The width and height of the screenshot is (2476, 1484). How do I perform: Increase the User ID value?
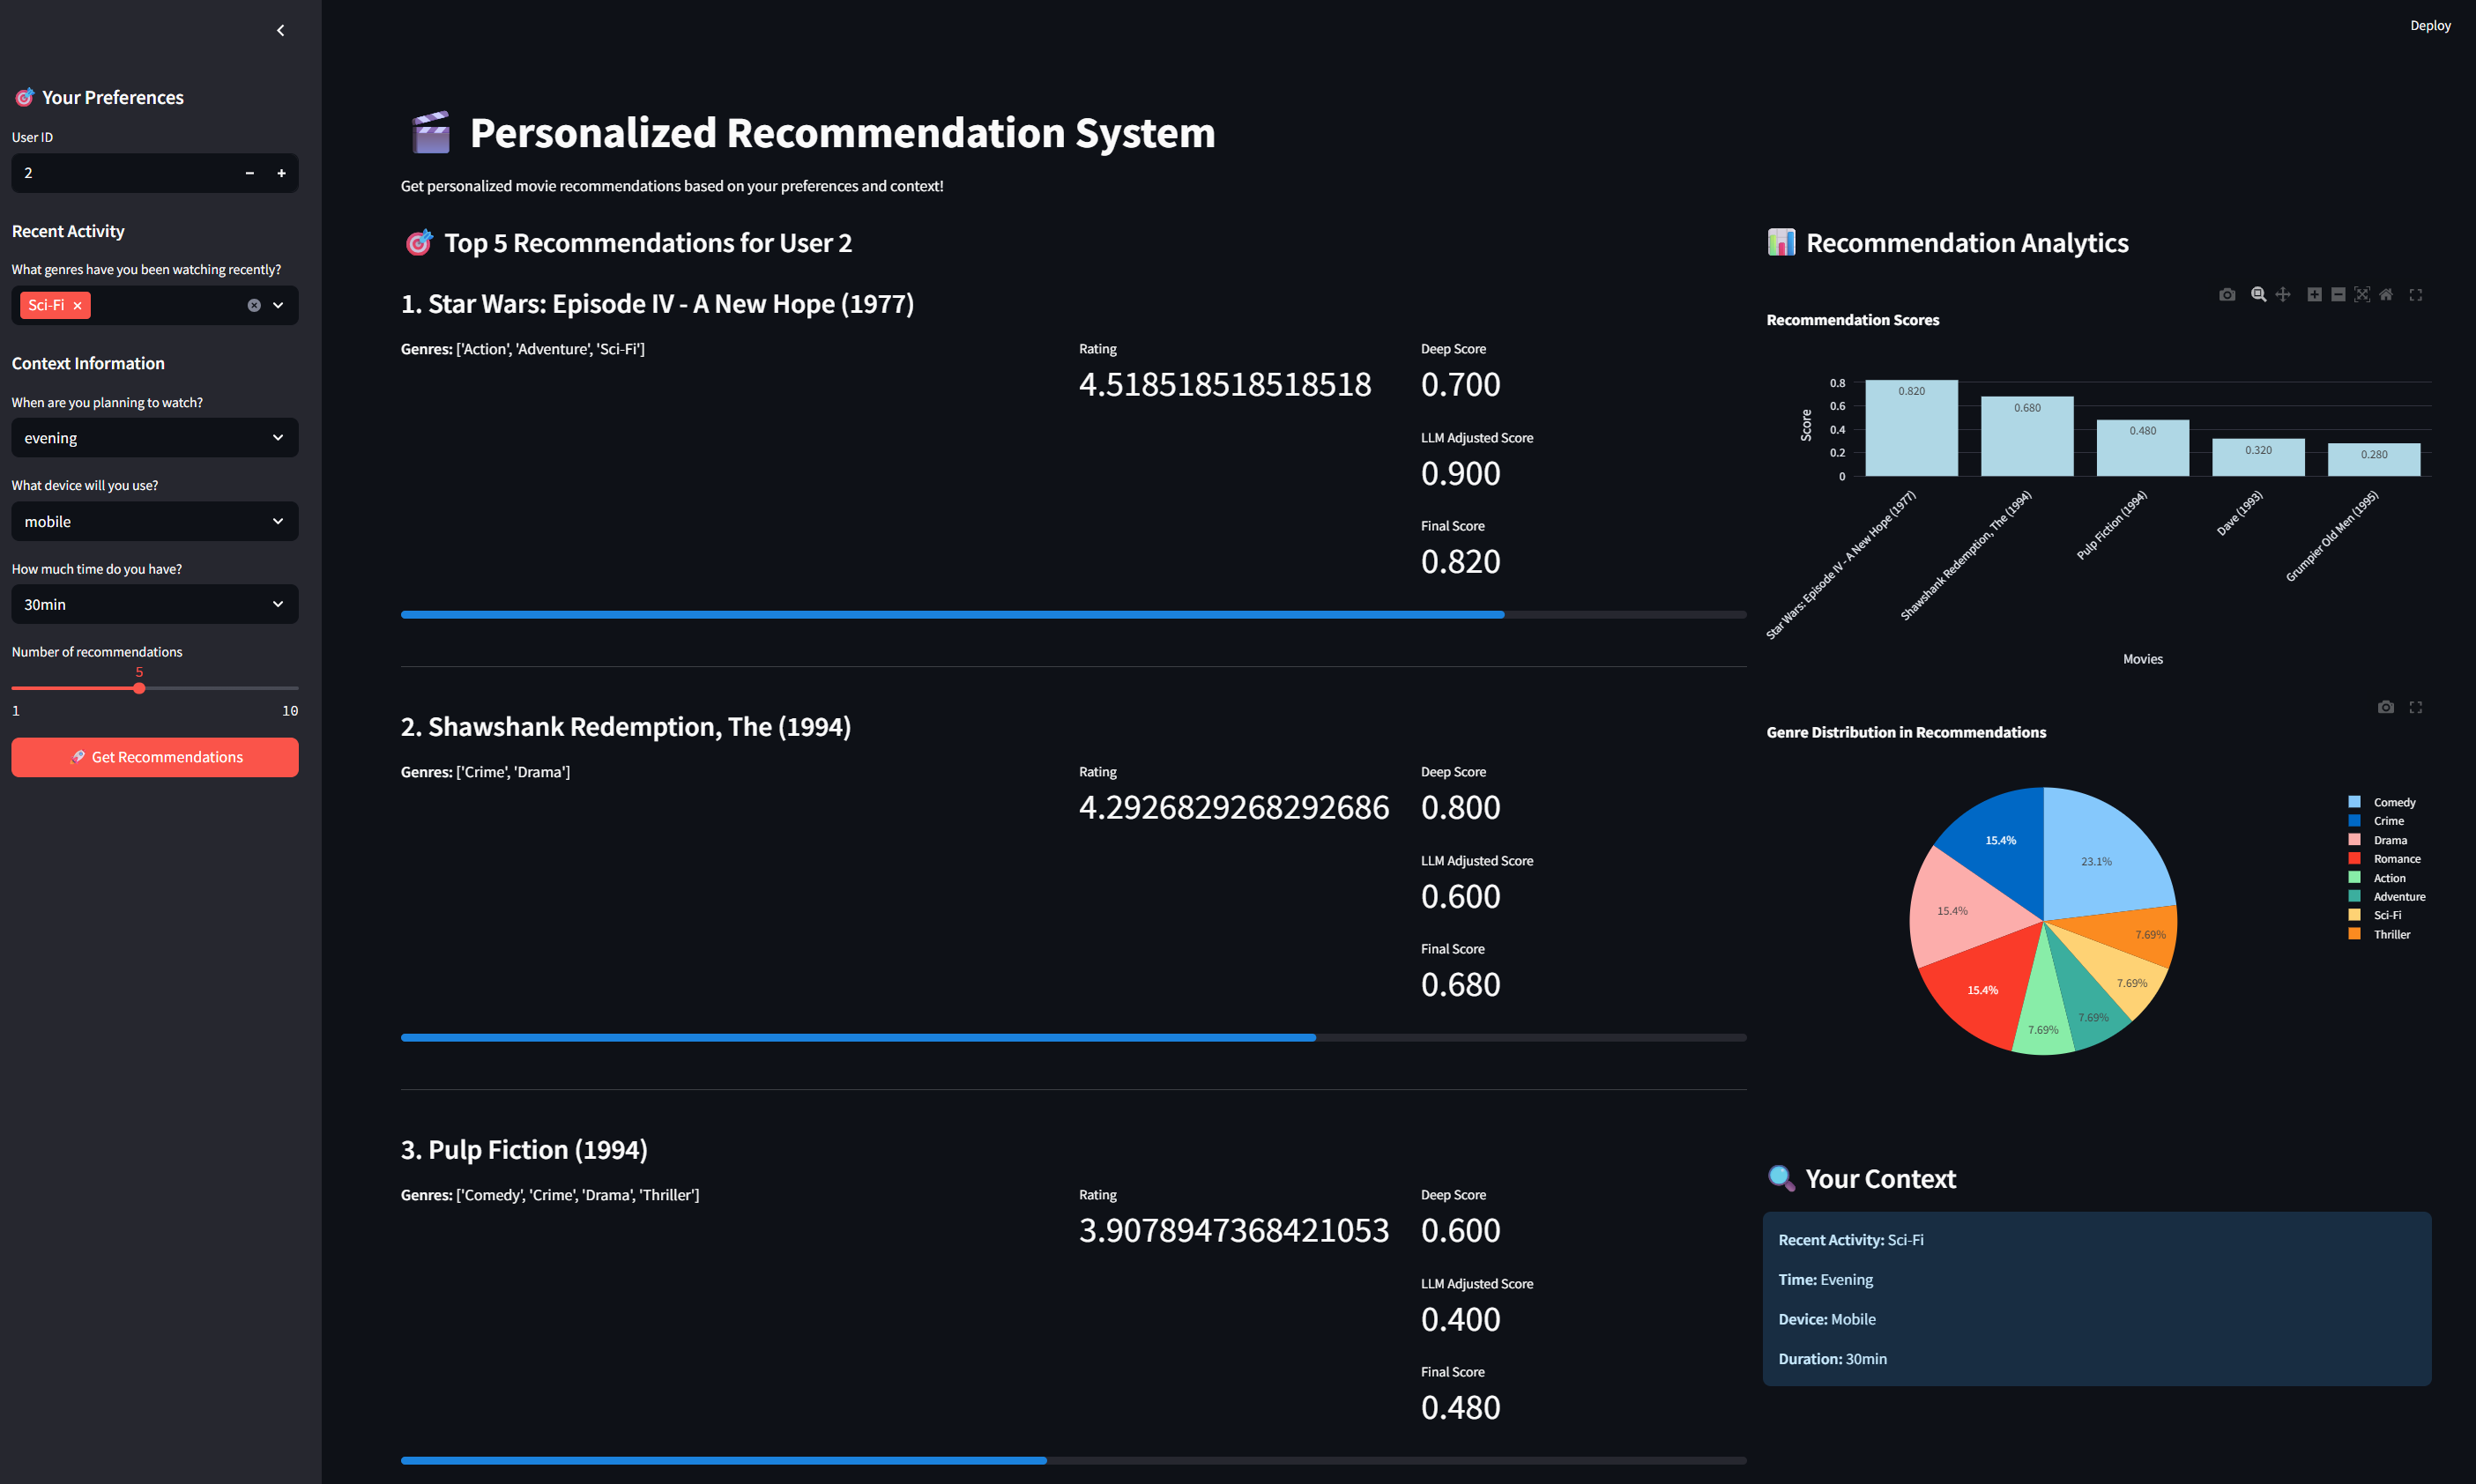282,173
